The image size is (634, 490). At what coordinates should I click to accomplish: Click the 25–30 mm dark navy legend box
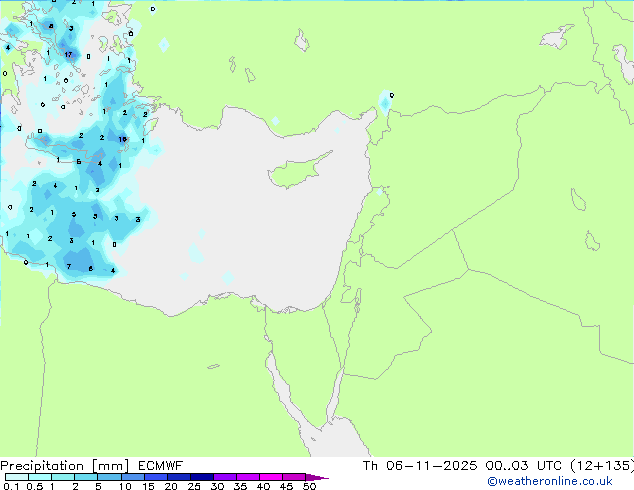click(202, 477)
